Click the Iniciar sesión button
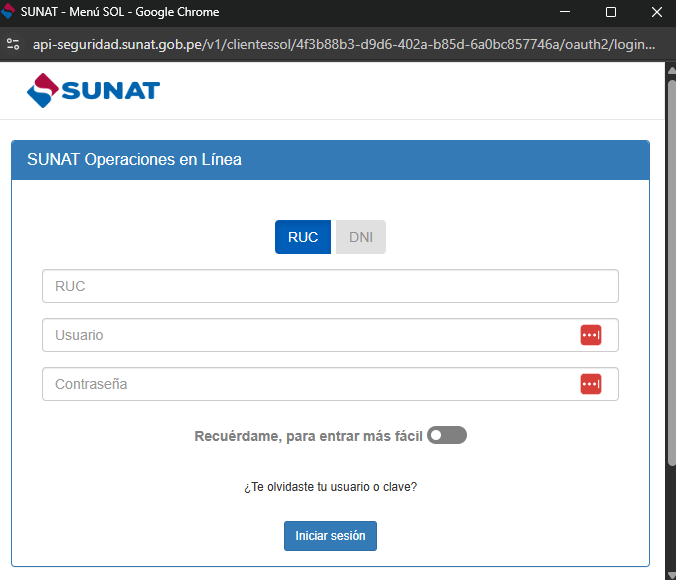The image size is (676, 580). [330, 536]
